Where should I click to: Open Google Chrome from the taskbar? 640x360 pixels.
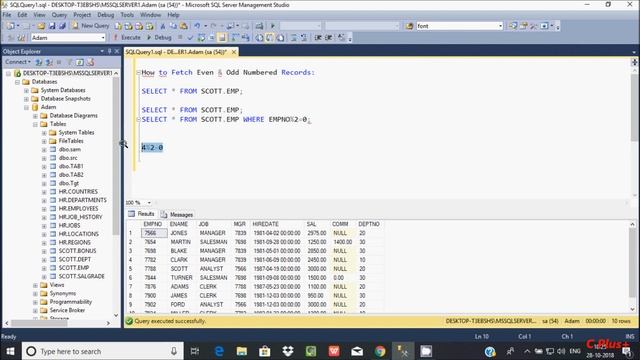380,351
